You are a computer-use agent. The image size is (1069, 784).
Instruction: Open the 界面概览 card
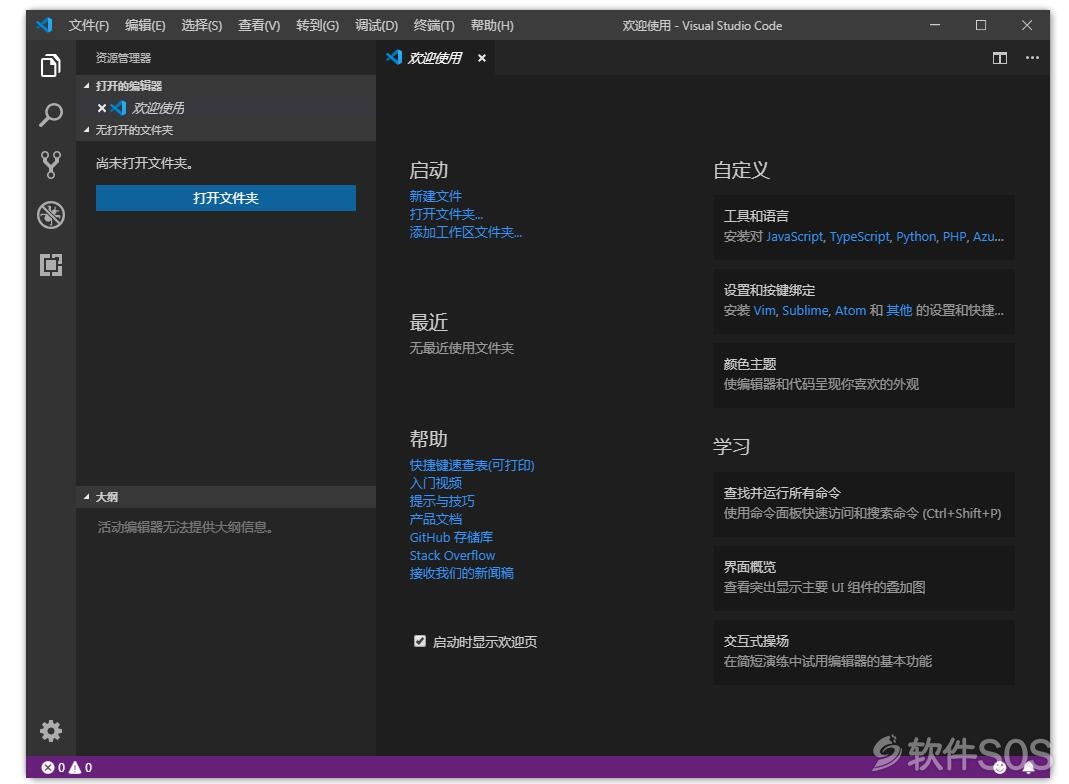click(864, 577)
